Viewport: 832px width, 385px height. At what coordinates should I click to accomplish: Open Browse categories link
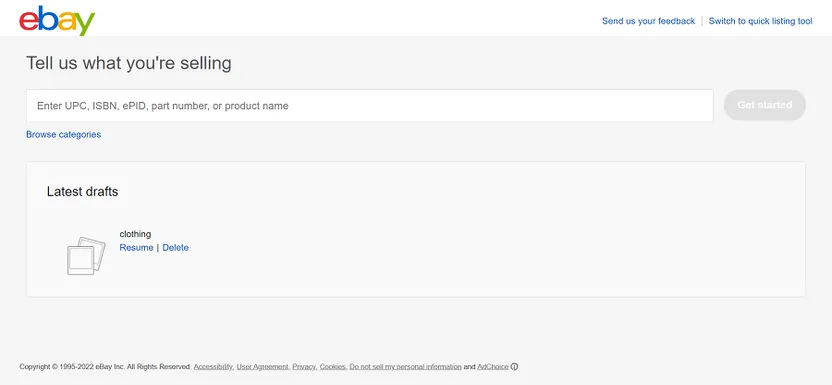pyautogui.click(x=63, y=135)
